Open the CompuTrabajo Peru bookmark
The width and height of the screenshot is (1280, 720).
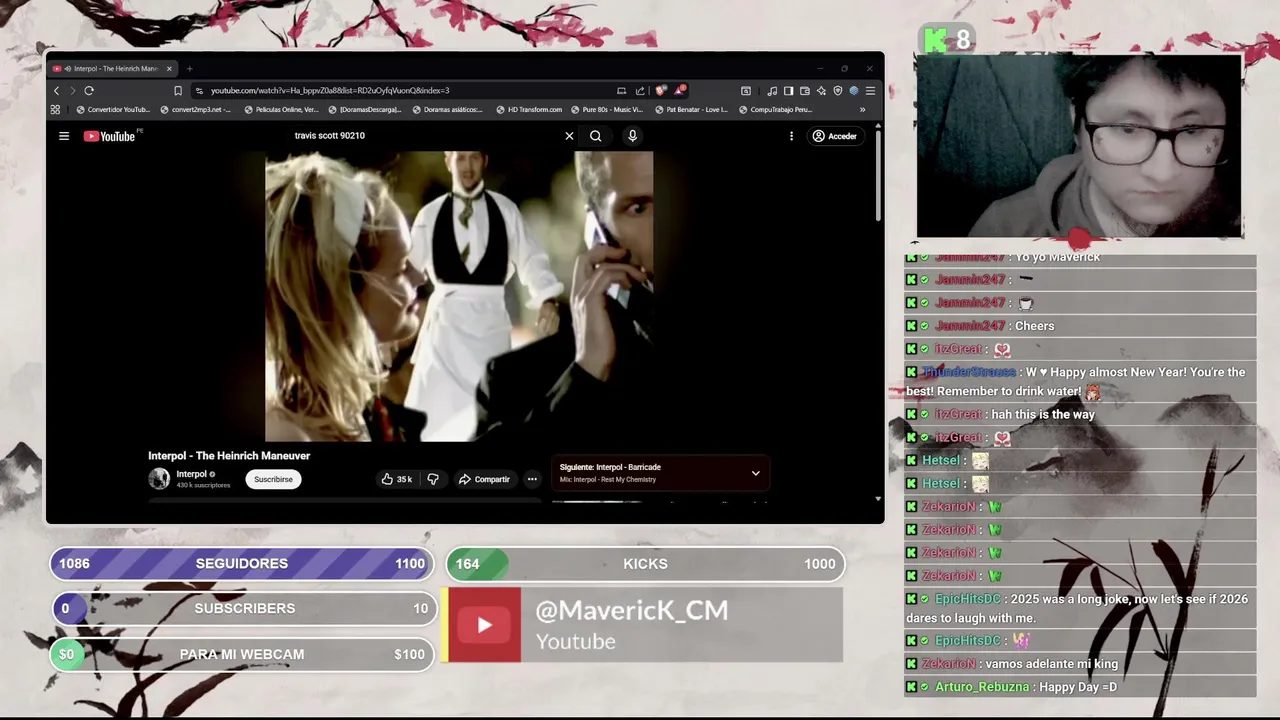click(x=775, y=110)
